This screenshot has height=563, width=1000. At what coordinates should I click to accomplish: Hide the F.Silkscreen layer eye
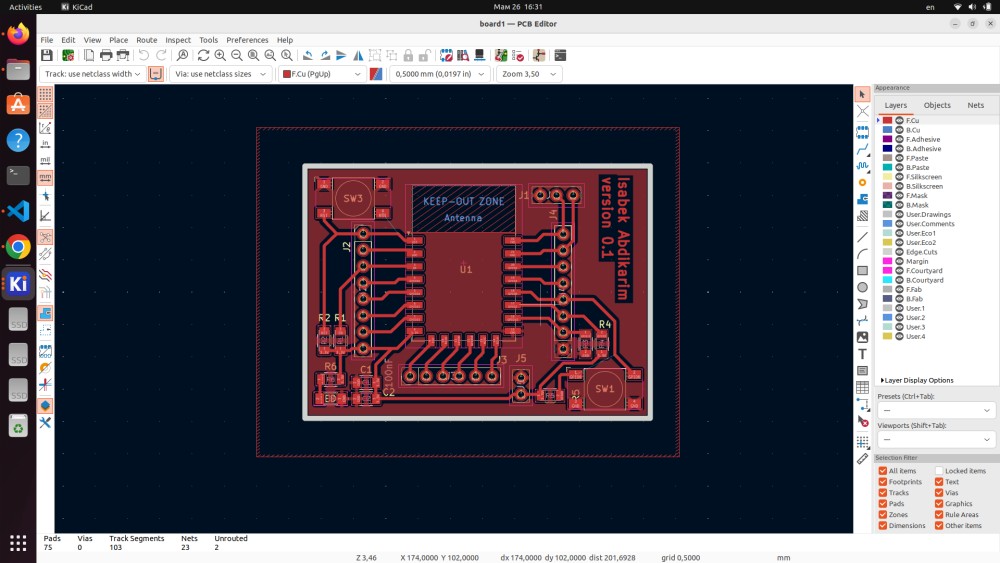point(899,177)
